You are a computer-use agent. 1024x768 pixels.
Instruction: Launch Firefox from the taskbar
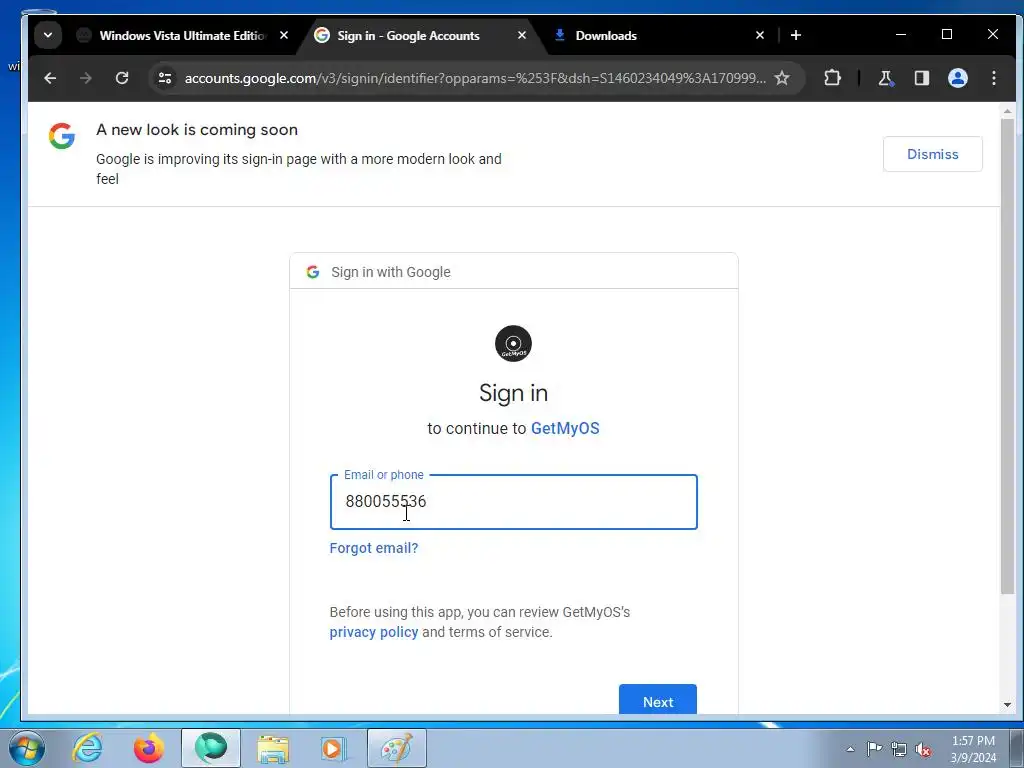[149, 748]
